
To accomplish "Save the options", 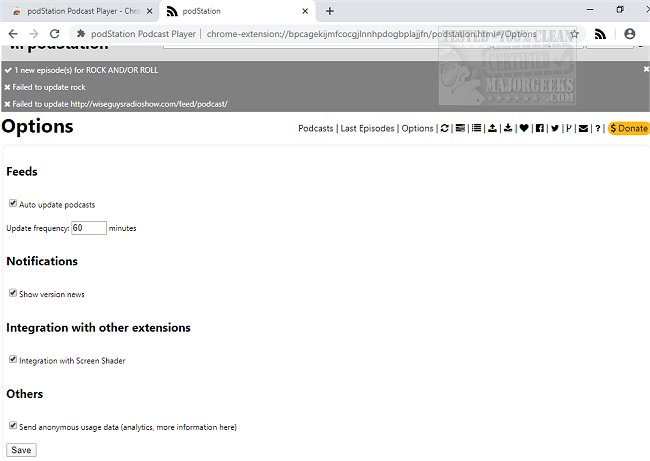I will (21, 450).
